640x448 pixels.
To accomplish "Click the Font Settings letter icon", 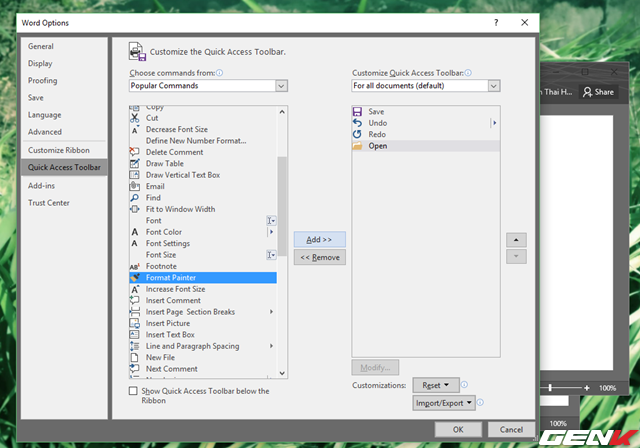I will tap(135, 244).
